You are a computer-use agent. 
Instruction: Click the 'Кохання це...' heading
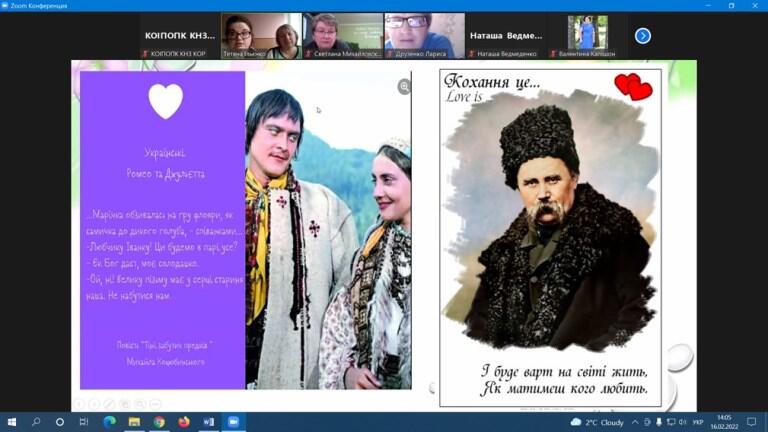[492, 81]
